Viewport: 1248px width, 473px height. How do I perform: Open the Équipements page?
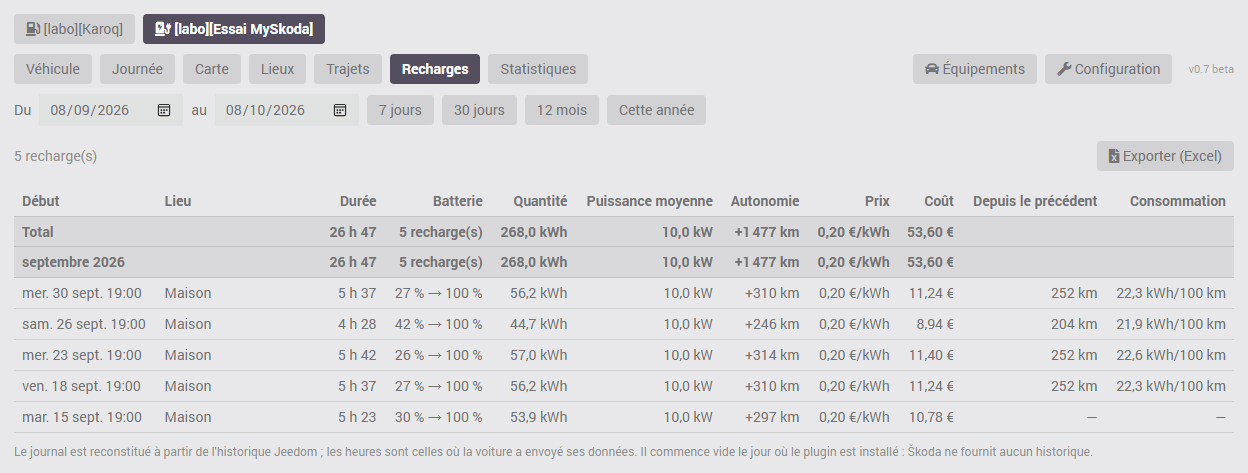(x=975, y=69)
